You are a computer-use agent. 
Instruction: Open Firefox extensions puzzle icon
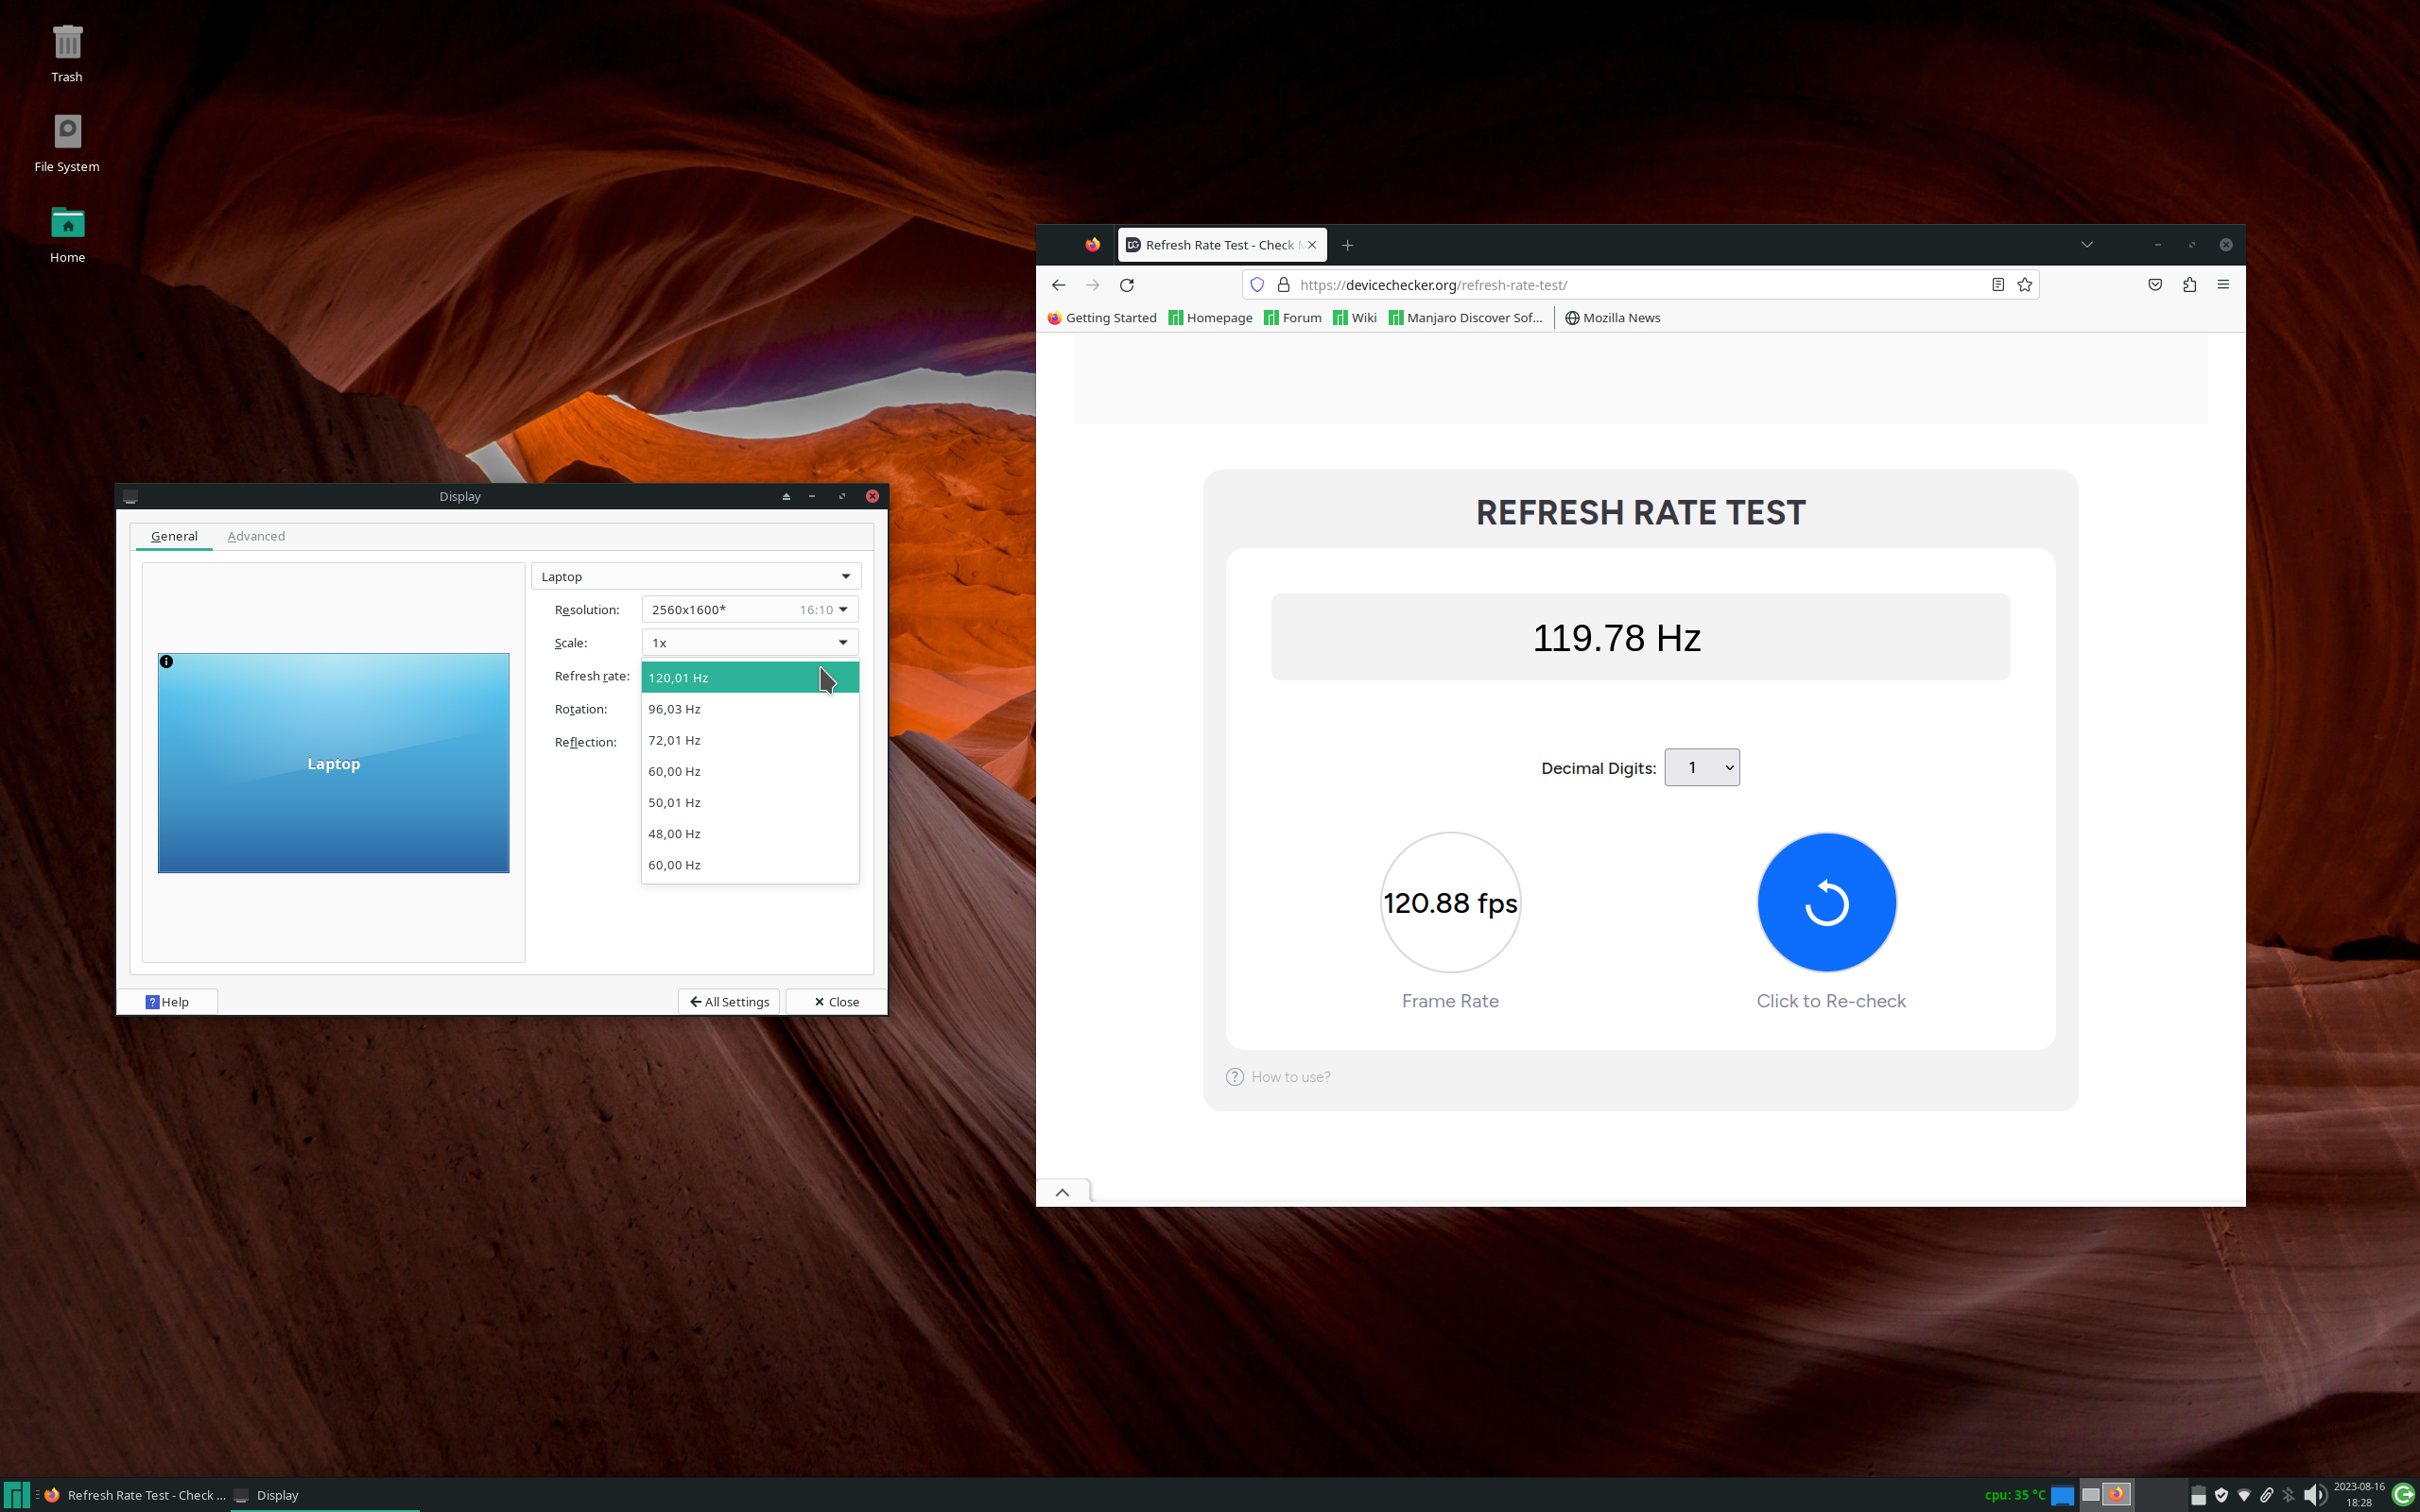(2189, 285)
